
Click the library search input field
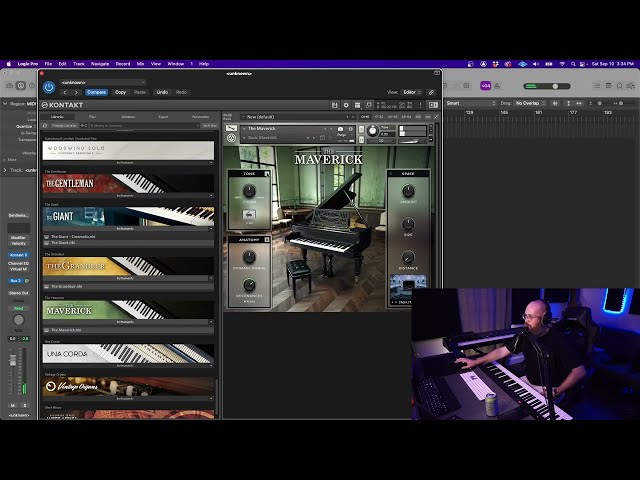point(144,126)
